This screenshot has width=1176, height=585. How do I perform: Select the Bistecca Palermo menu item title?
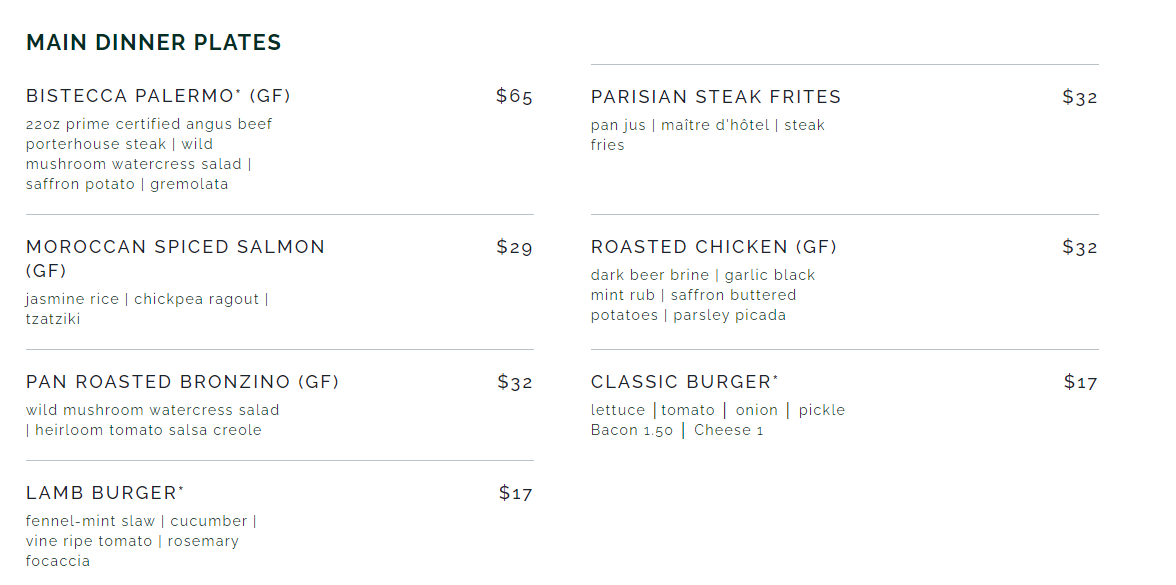coord(158,96)
